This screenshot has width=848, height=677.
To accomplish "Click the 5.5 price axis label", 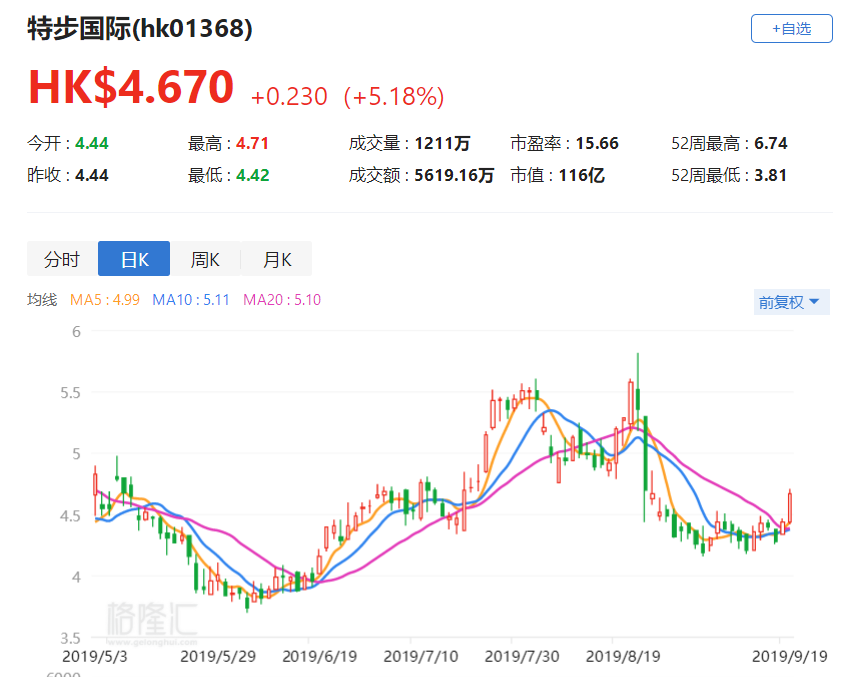I will click(x=70, y=393).
